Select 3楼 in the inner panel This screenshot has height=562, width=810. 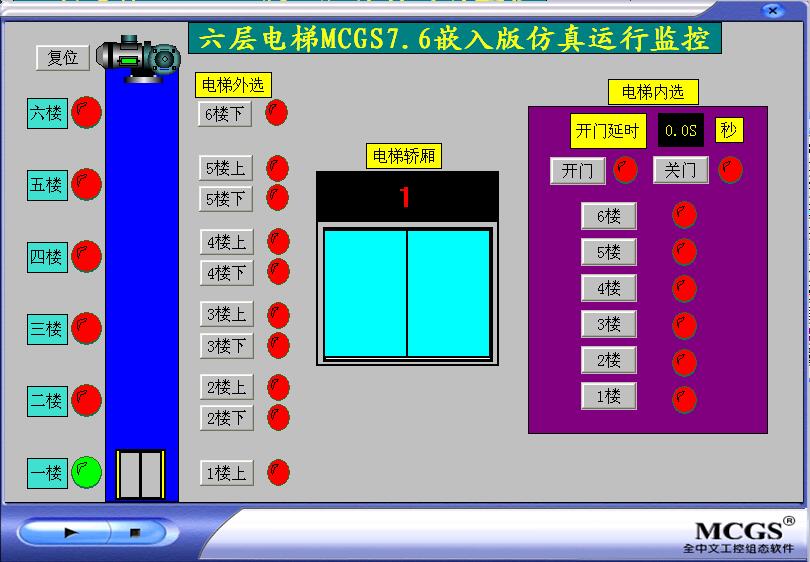tap(609, 324)
